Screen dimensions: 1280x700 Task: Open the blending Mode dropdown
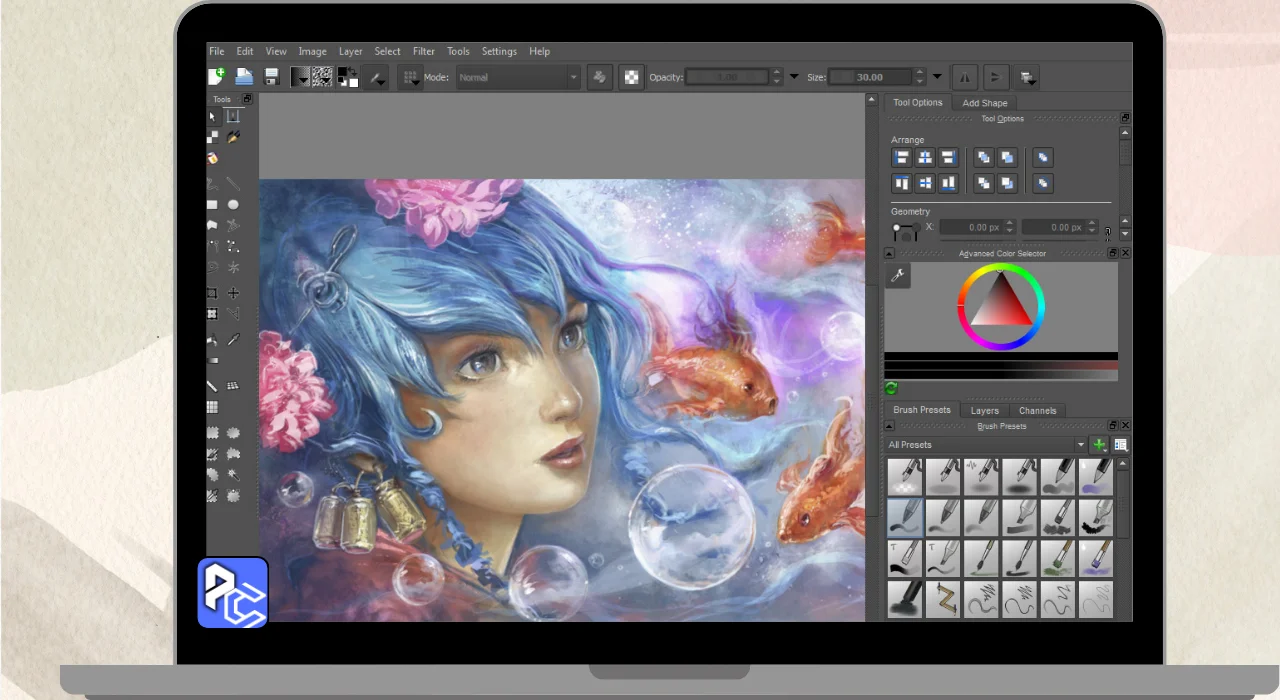pyautogui.click(x=518, y=77)
